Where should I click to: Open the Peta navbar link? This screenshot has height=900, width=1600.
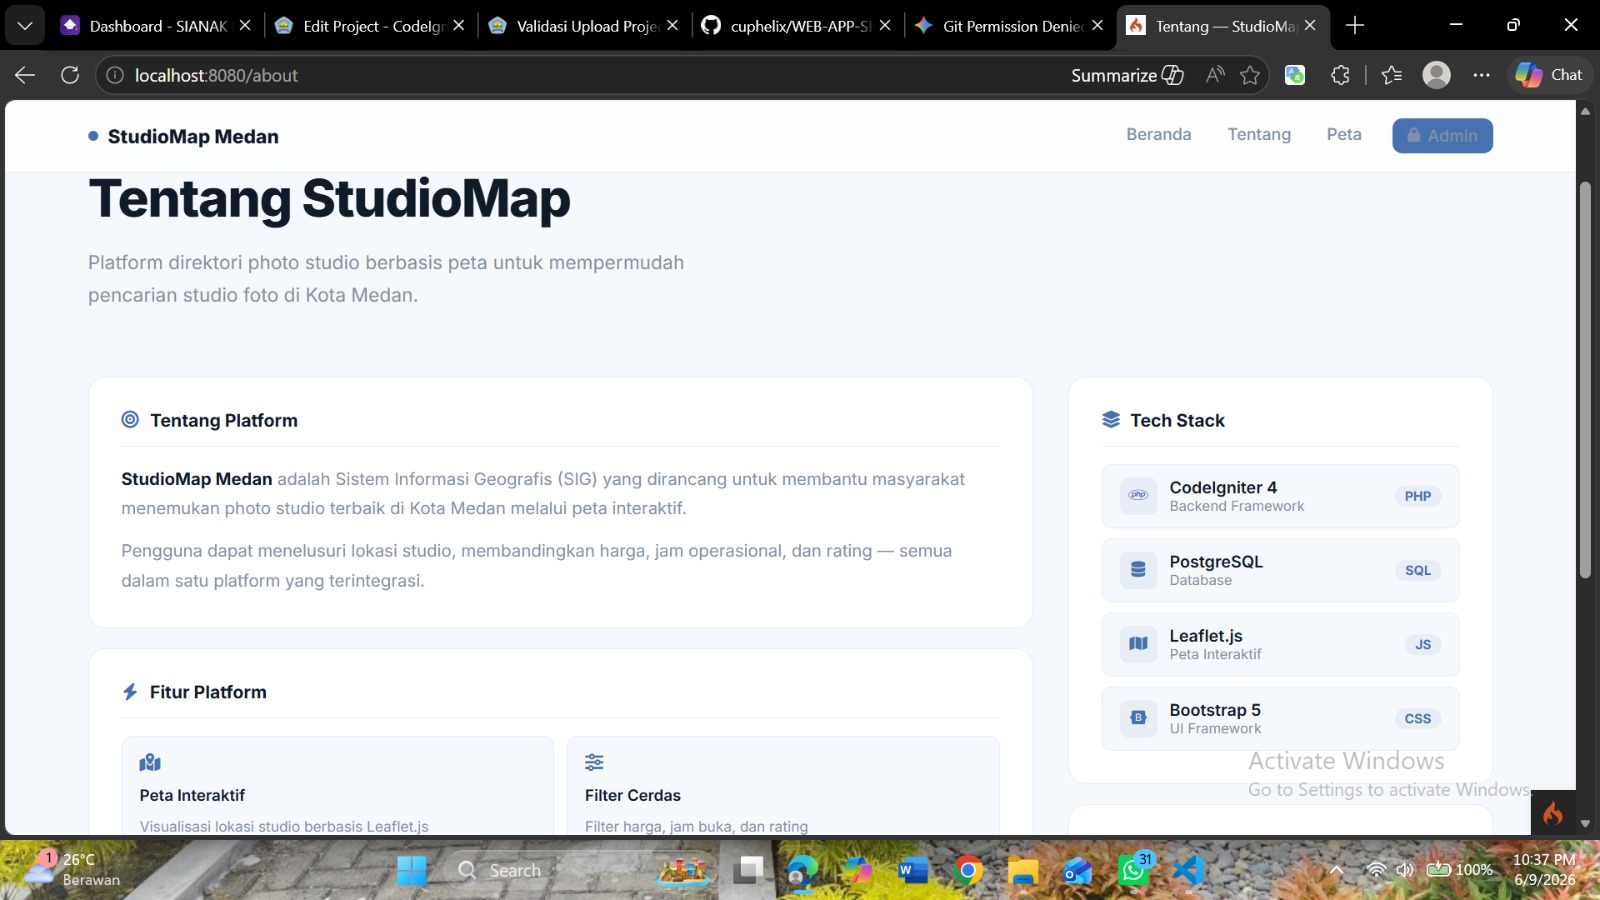click(x=1344, y=135)
